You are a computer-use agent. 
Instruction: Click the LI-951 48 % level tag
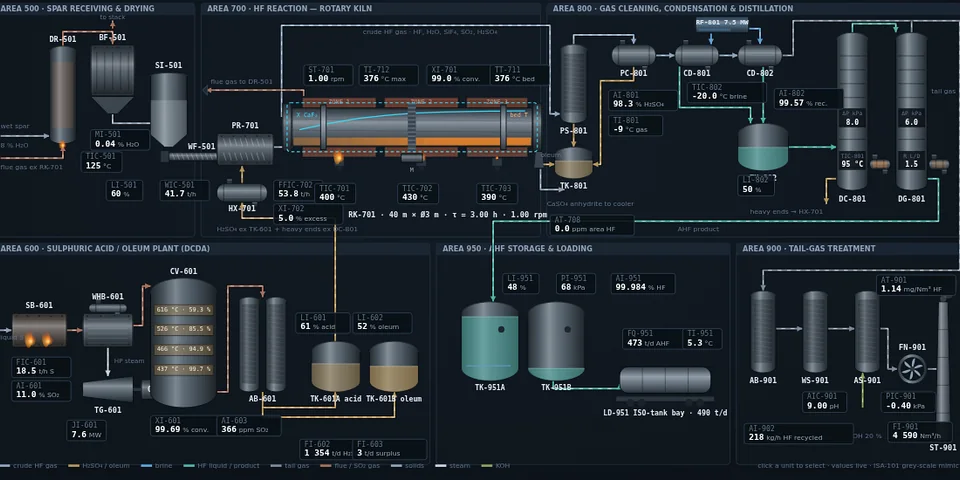[521, 283]
